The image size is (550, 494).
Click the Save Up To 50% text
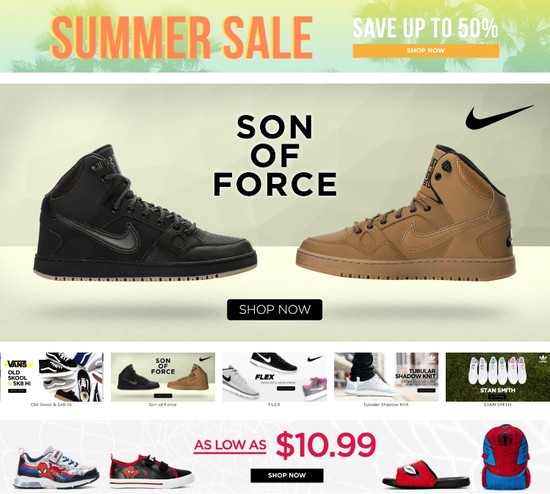(425, 28)
